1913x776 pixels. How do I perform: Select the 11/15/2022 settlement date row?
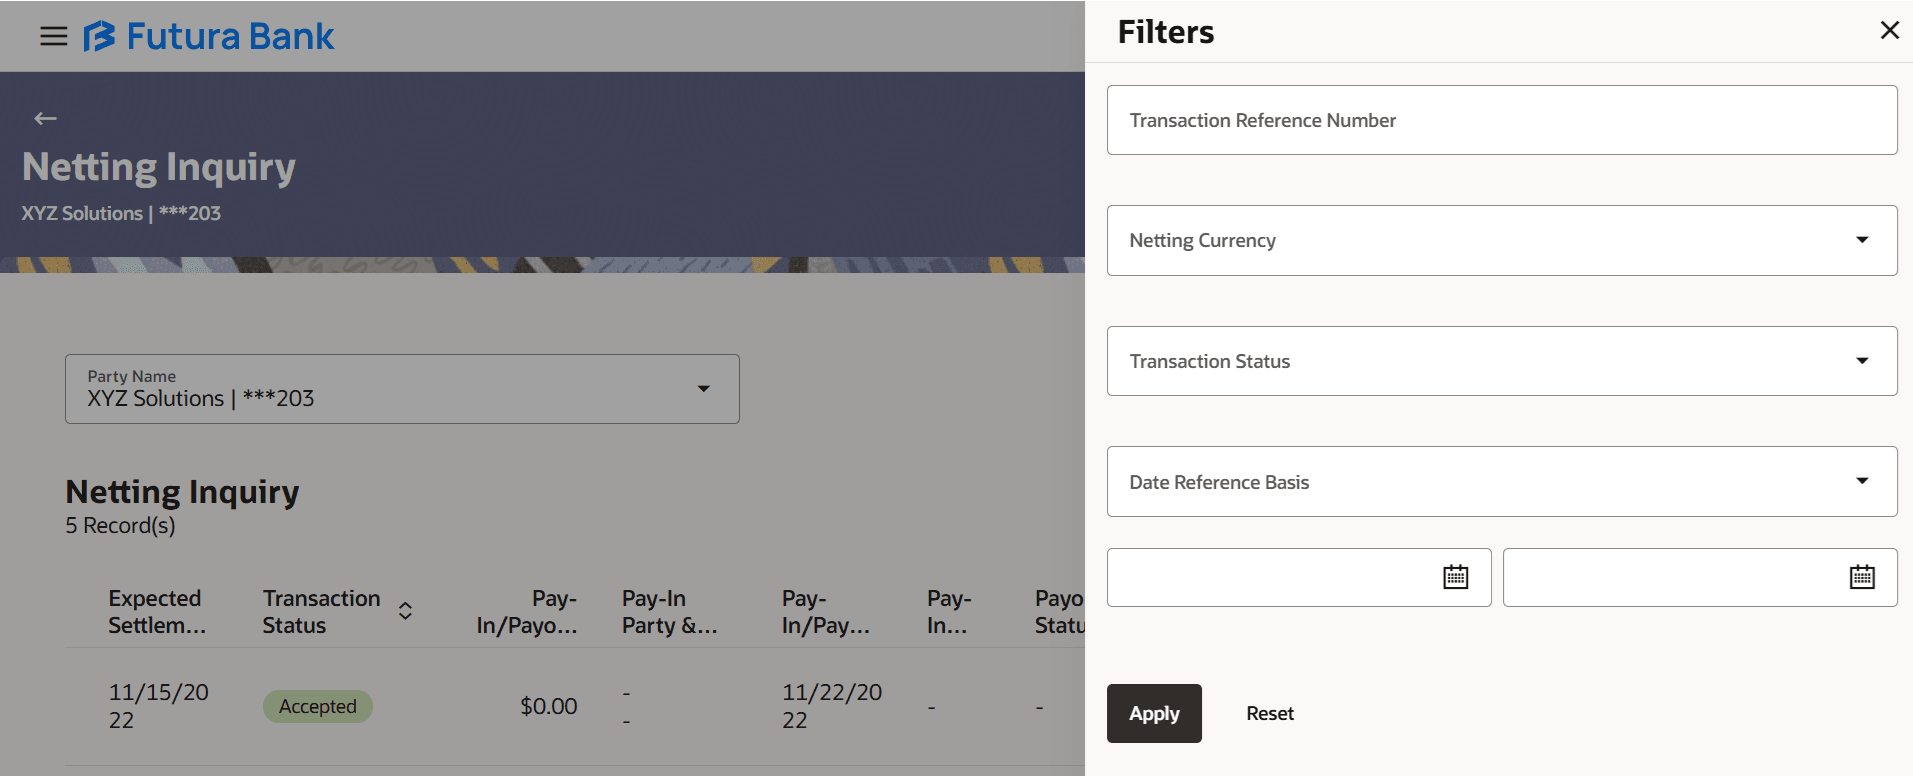click(x=158, y=706)
